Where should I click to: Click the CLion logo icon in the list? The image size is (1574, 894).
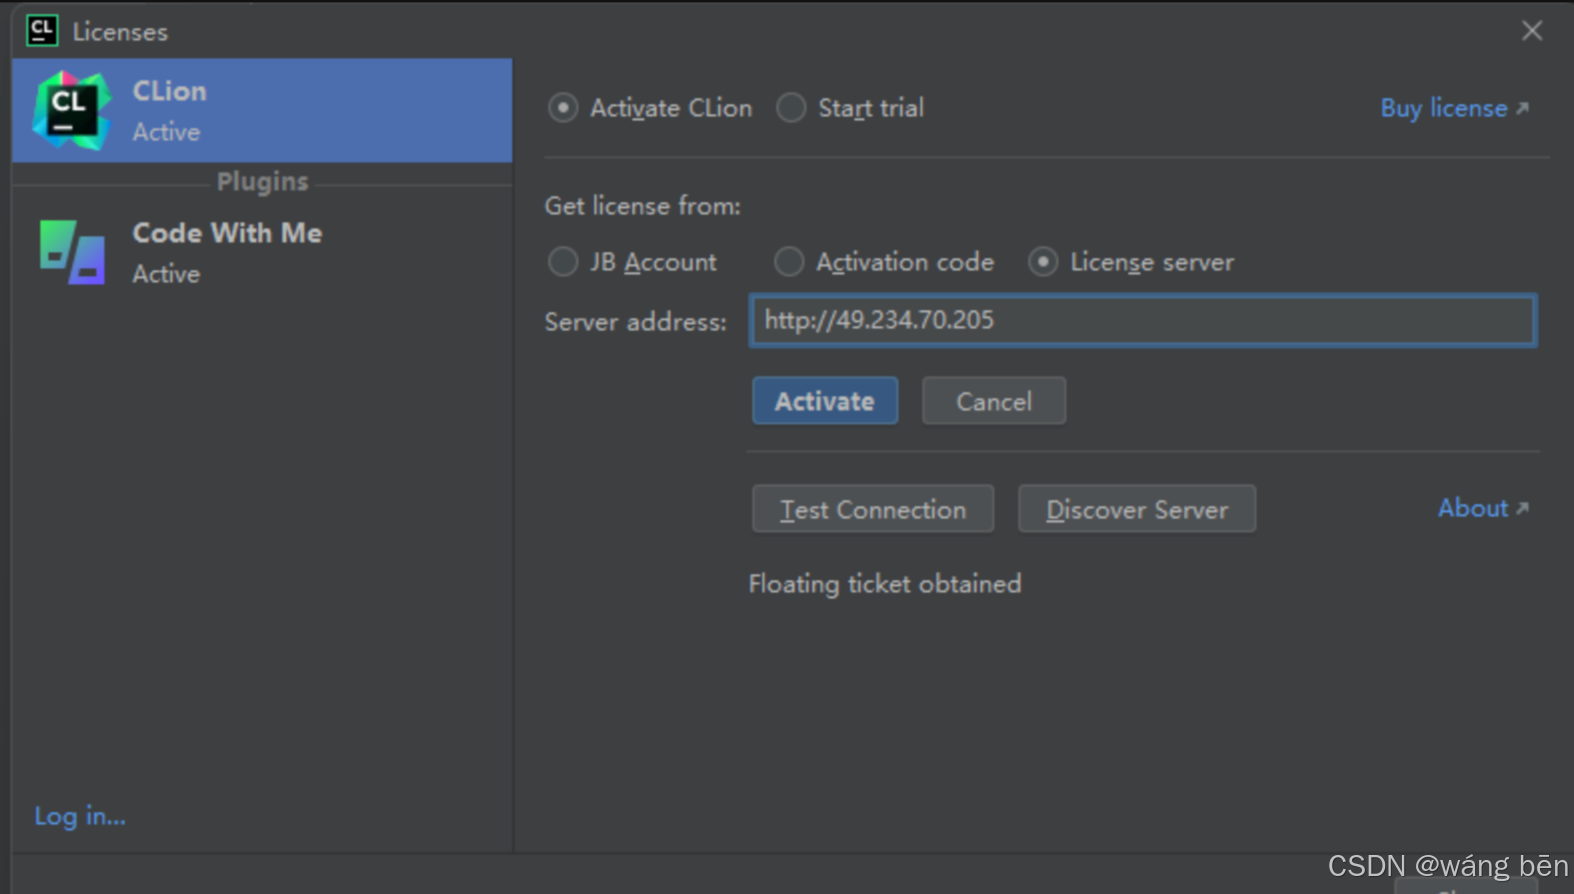(x=70, y=110)
